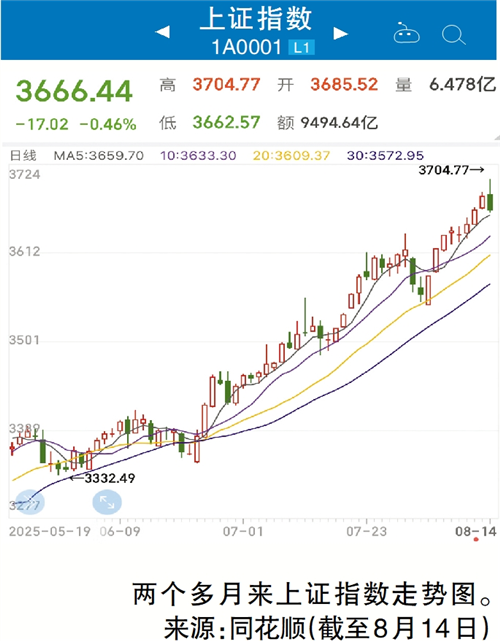Tap the MA5:3659.70 indicator
The image size is (500, 641).
click(99, 156)
